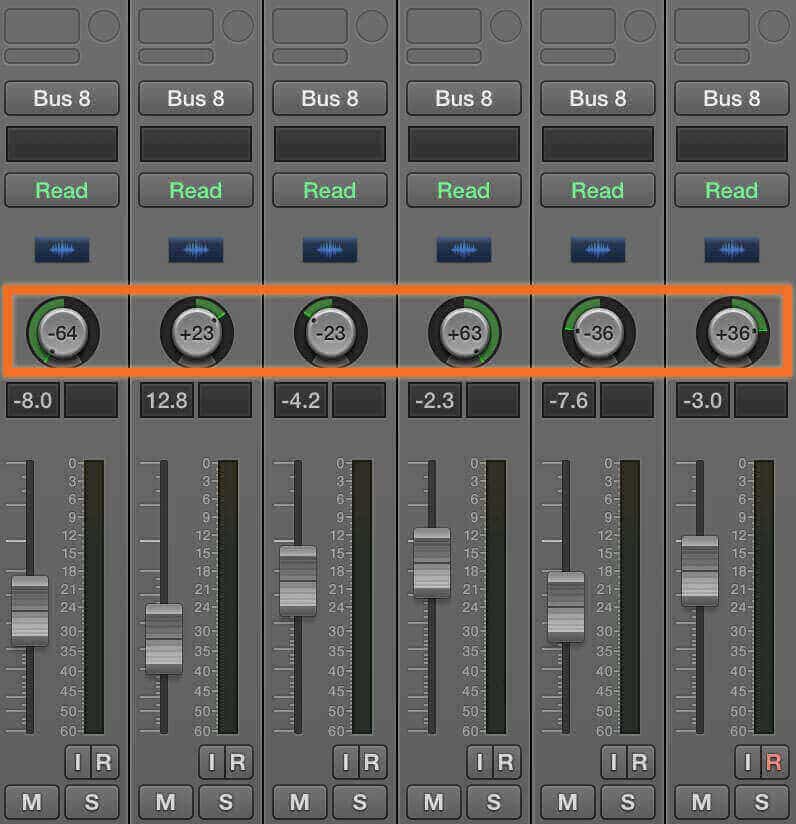Click the waveform icon on the -64 pan strip
The width and height of the screenshot is (796, 824).
click(x=62, y=250)
